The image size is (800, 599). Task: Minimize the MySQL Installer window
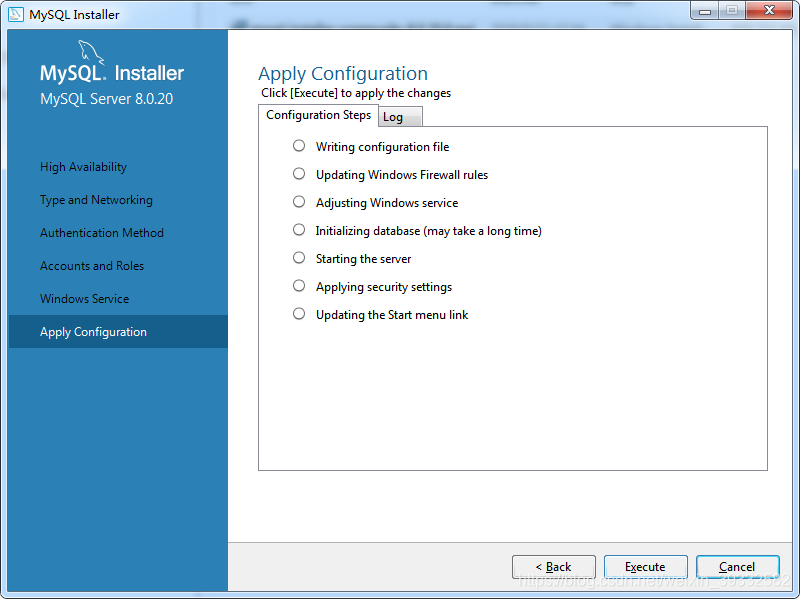pos(705,11)
